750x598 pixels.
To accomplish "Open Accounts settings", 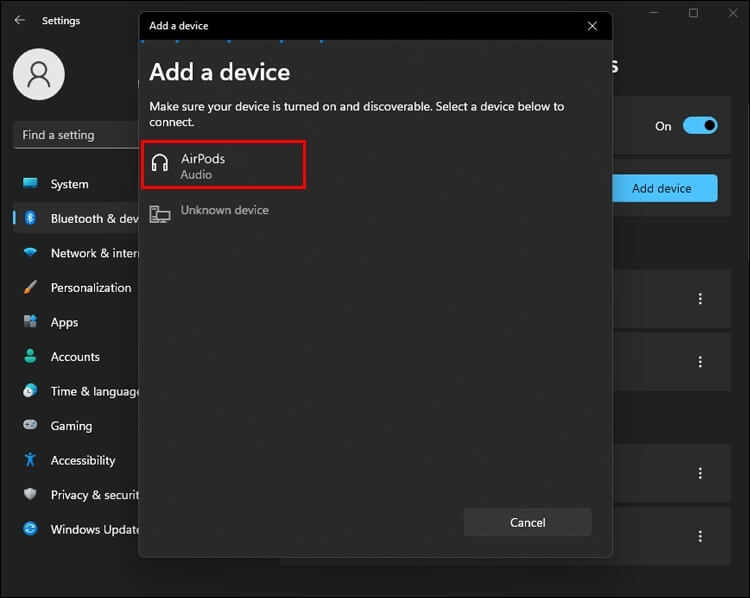I will point(77,357).
